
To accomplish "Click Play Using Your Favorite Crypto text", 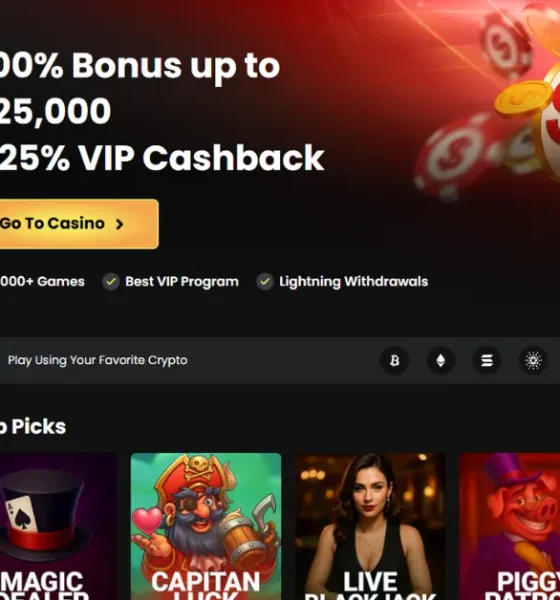I will [98, 360].
